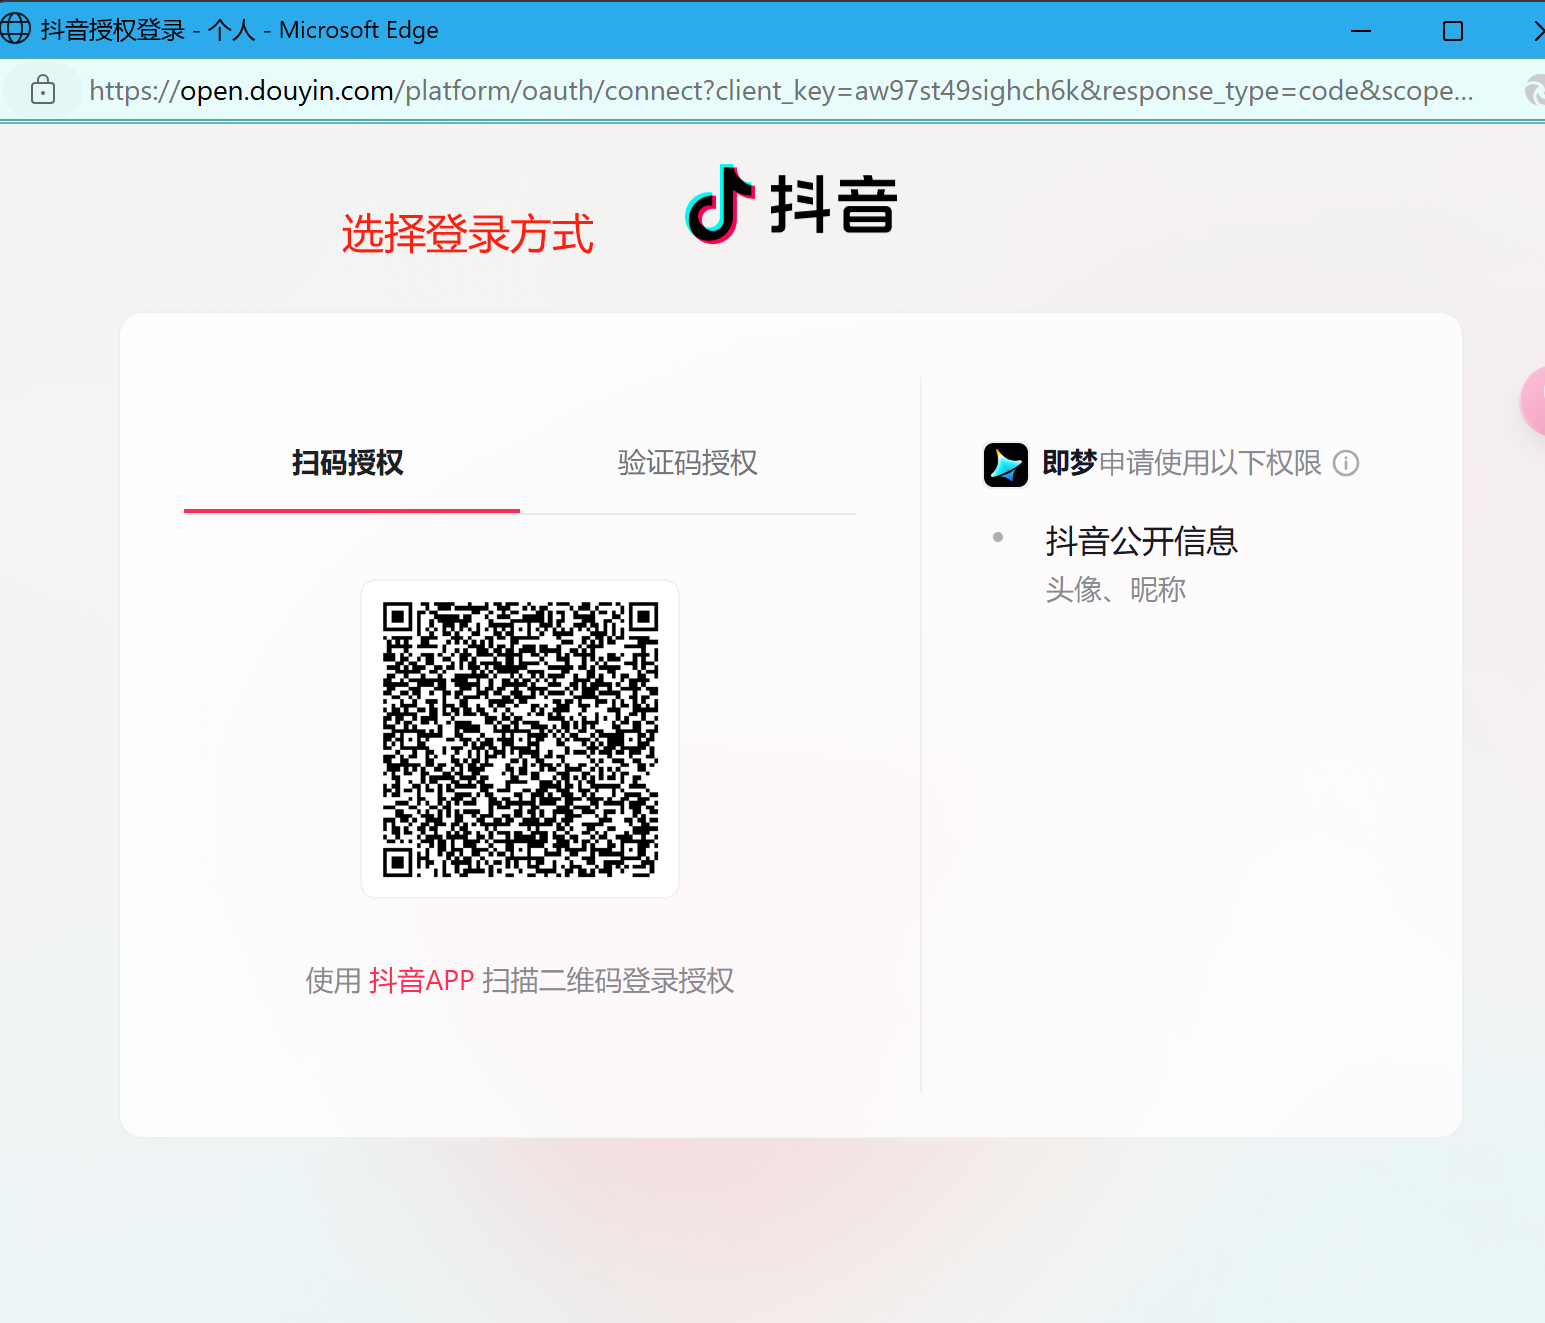Click the 抖音APP highlighted text
1545x1323 pixels.
pos(421,980)
